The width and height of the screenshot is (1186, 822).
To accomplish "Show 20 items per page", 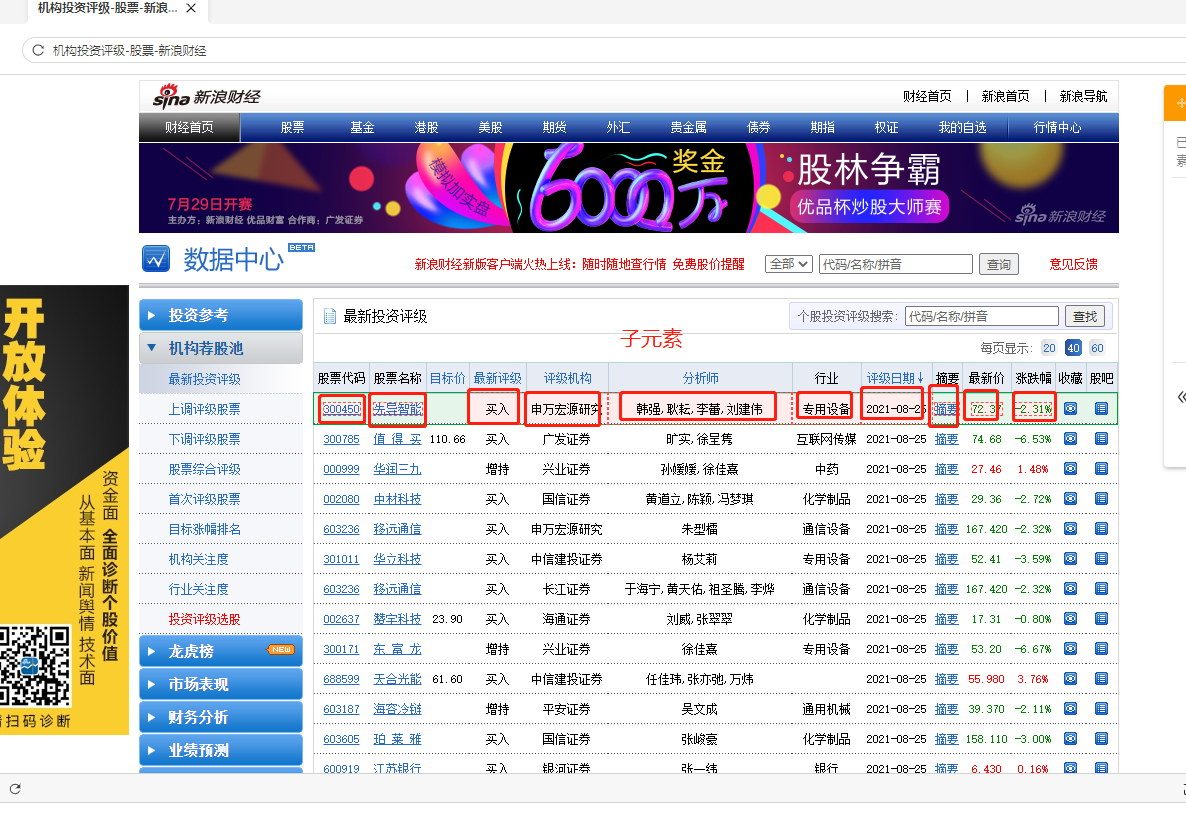I will (x=1048, y=348).
